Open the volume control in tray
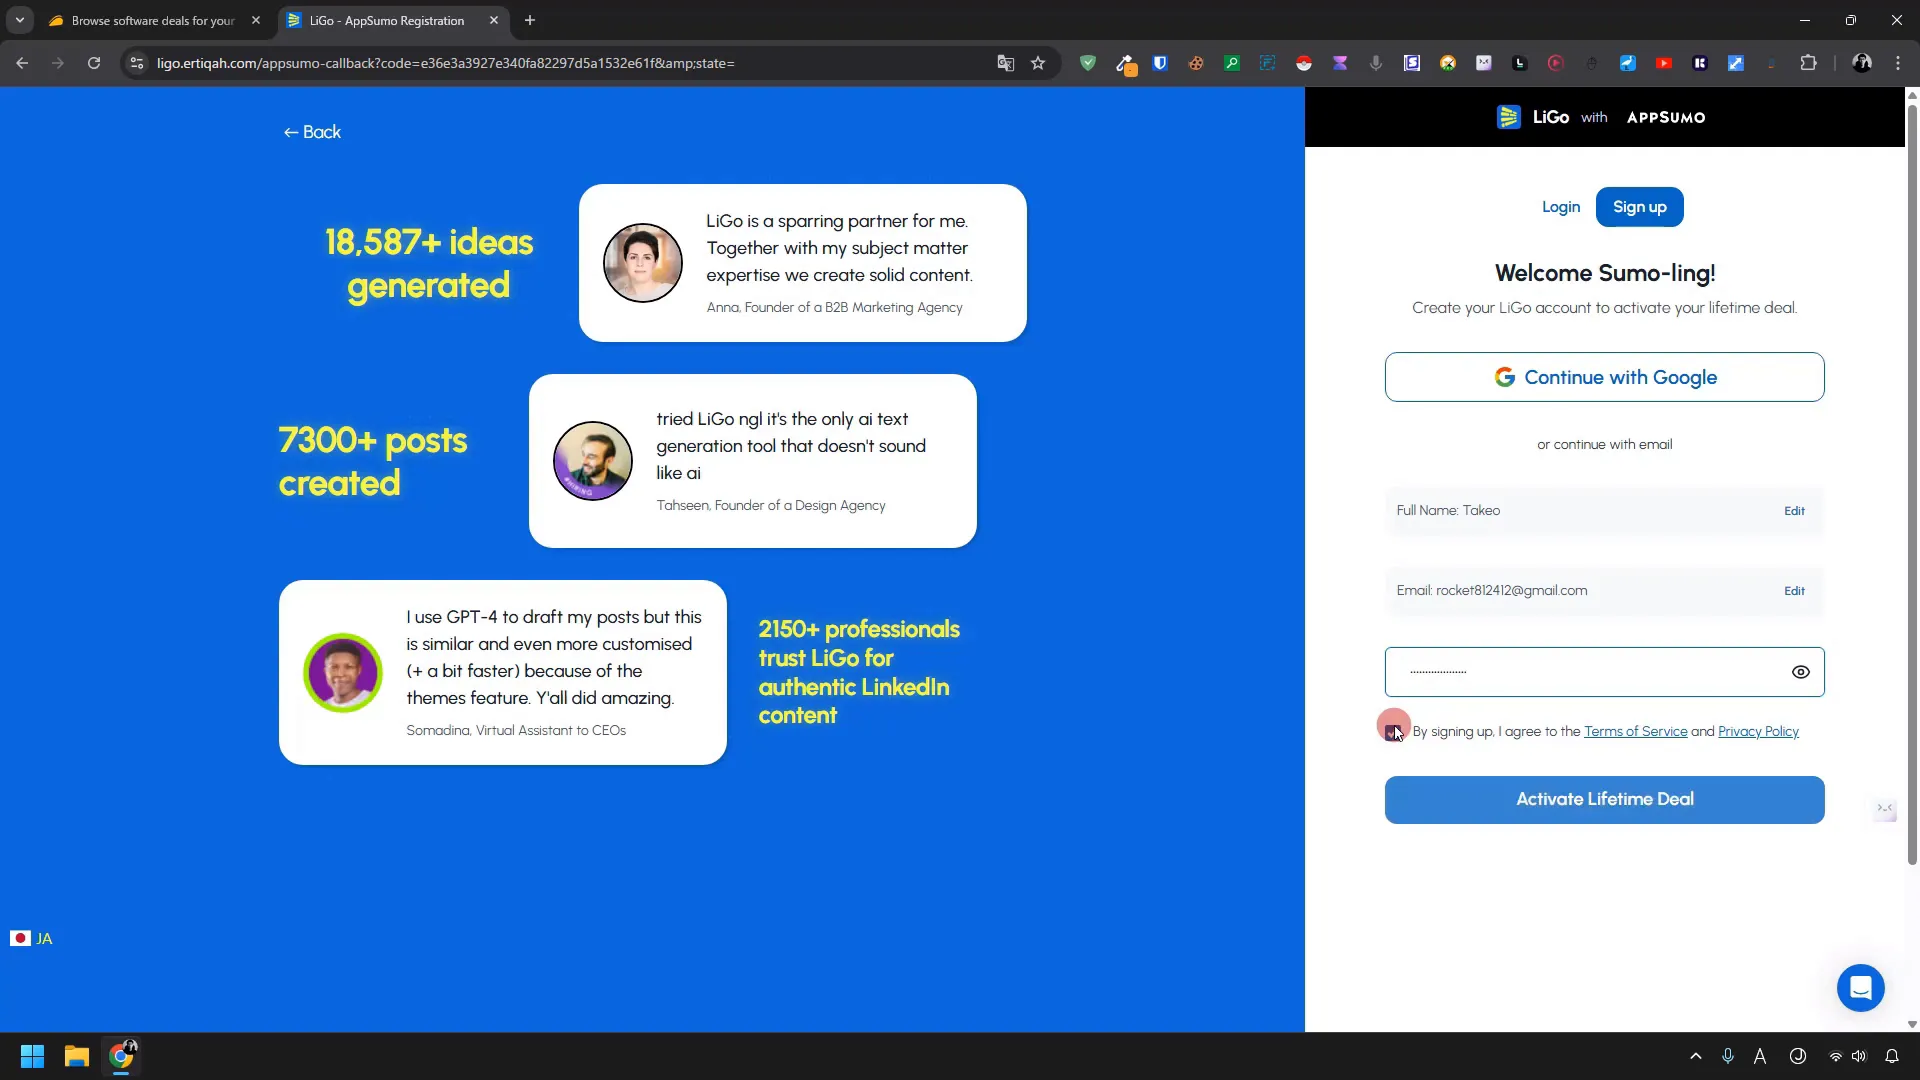 pos(1859,1056)
